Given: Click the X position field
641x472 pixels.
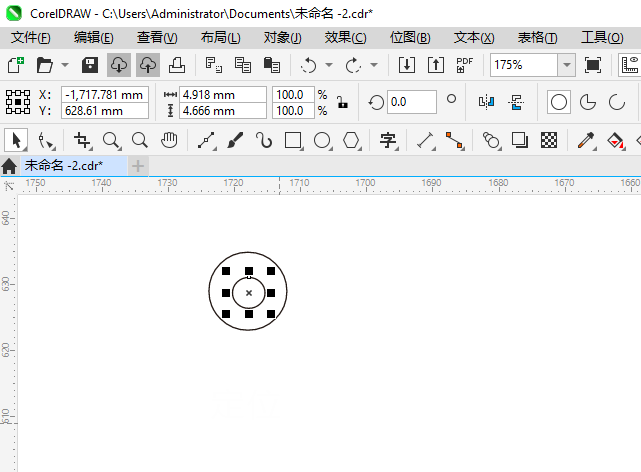Looking at the screenshot, I should click(x=105, y=95).
